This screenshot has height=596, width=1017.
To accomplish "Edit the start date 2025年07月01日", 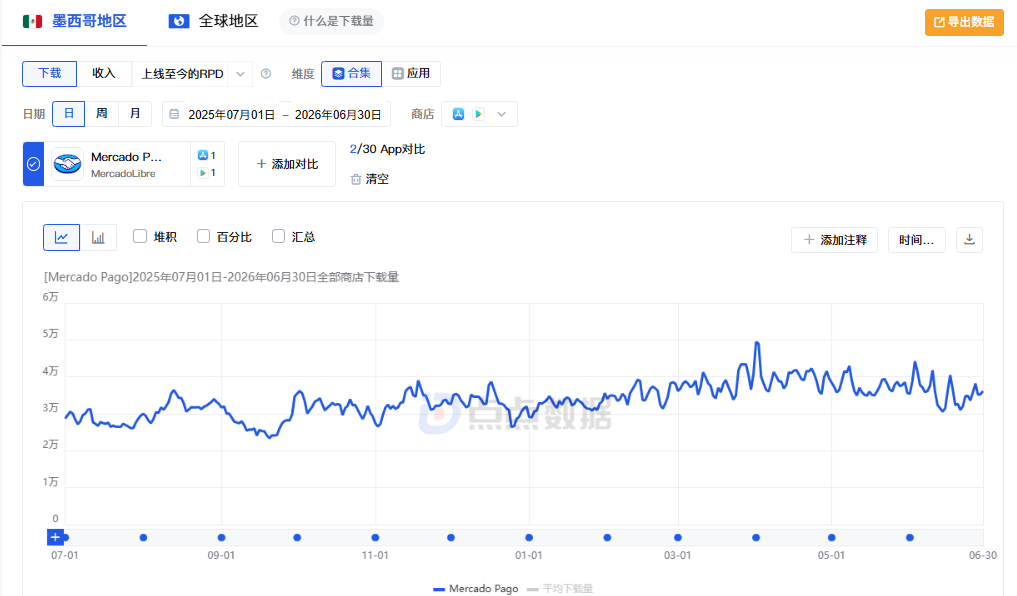I will 232,115.
